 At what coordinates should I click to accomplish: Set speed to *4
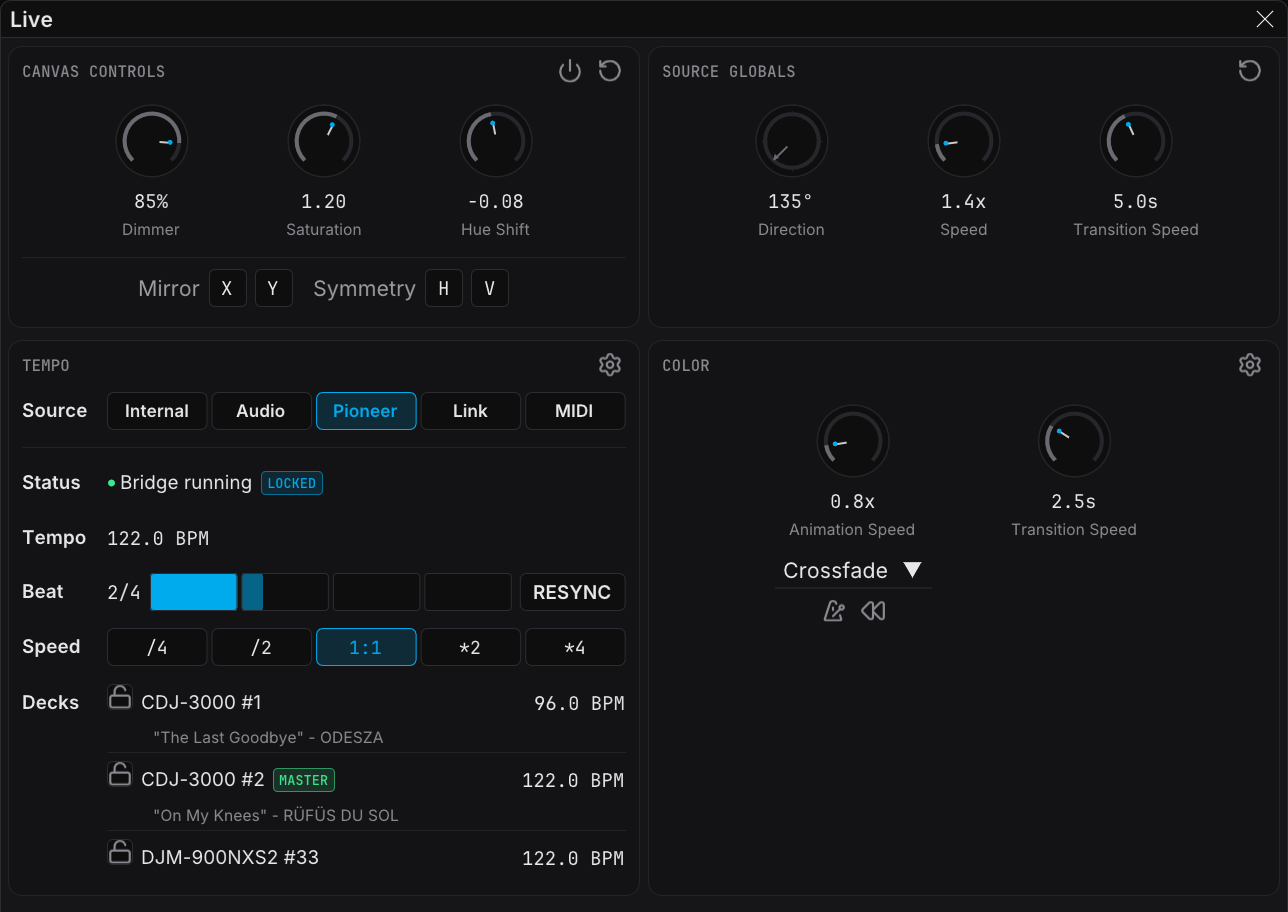[575, 647]
